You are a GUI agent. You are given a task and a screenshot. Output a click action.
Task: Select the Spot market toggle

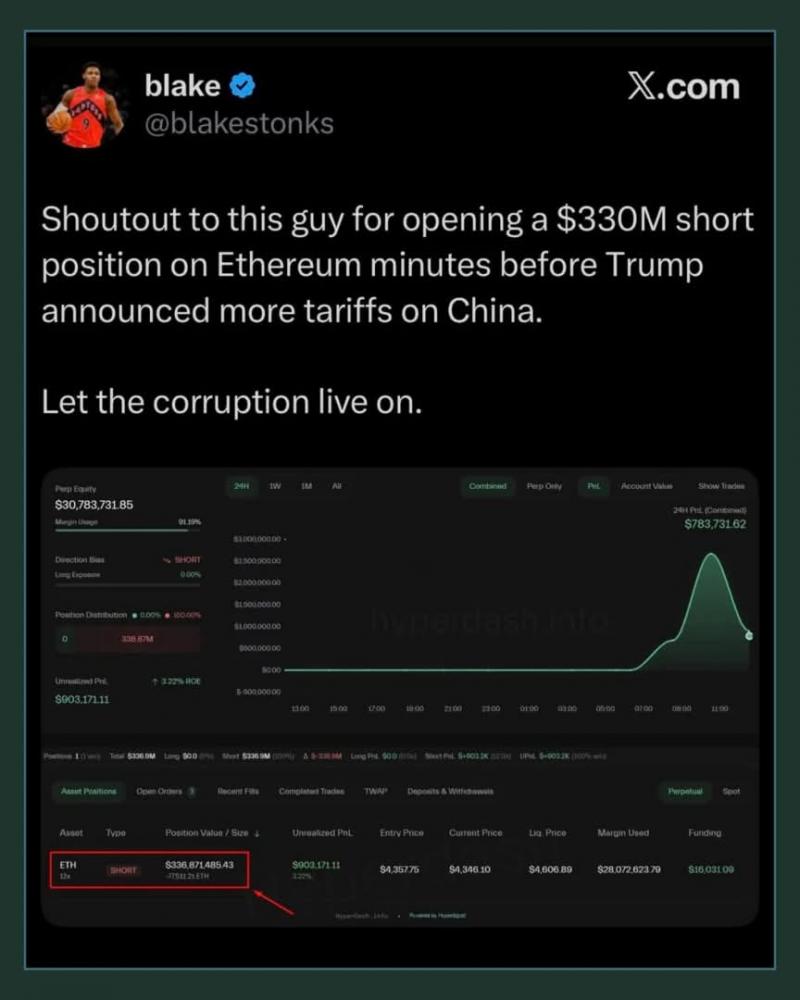(731, 791)
